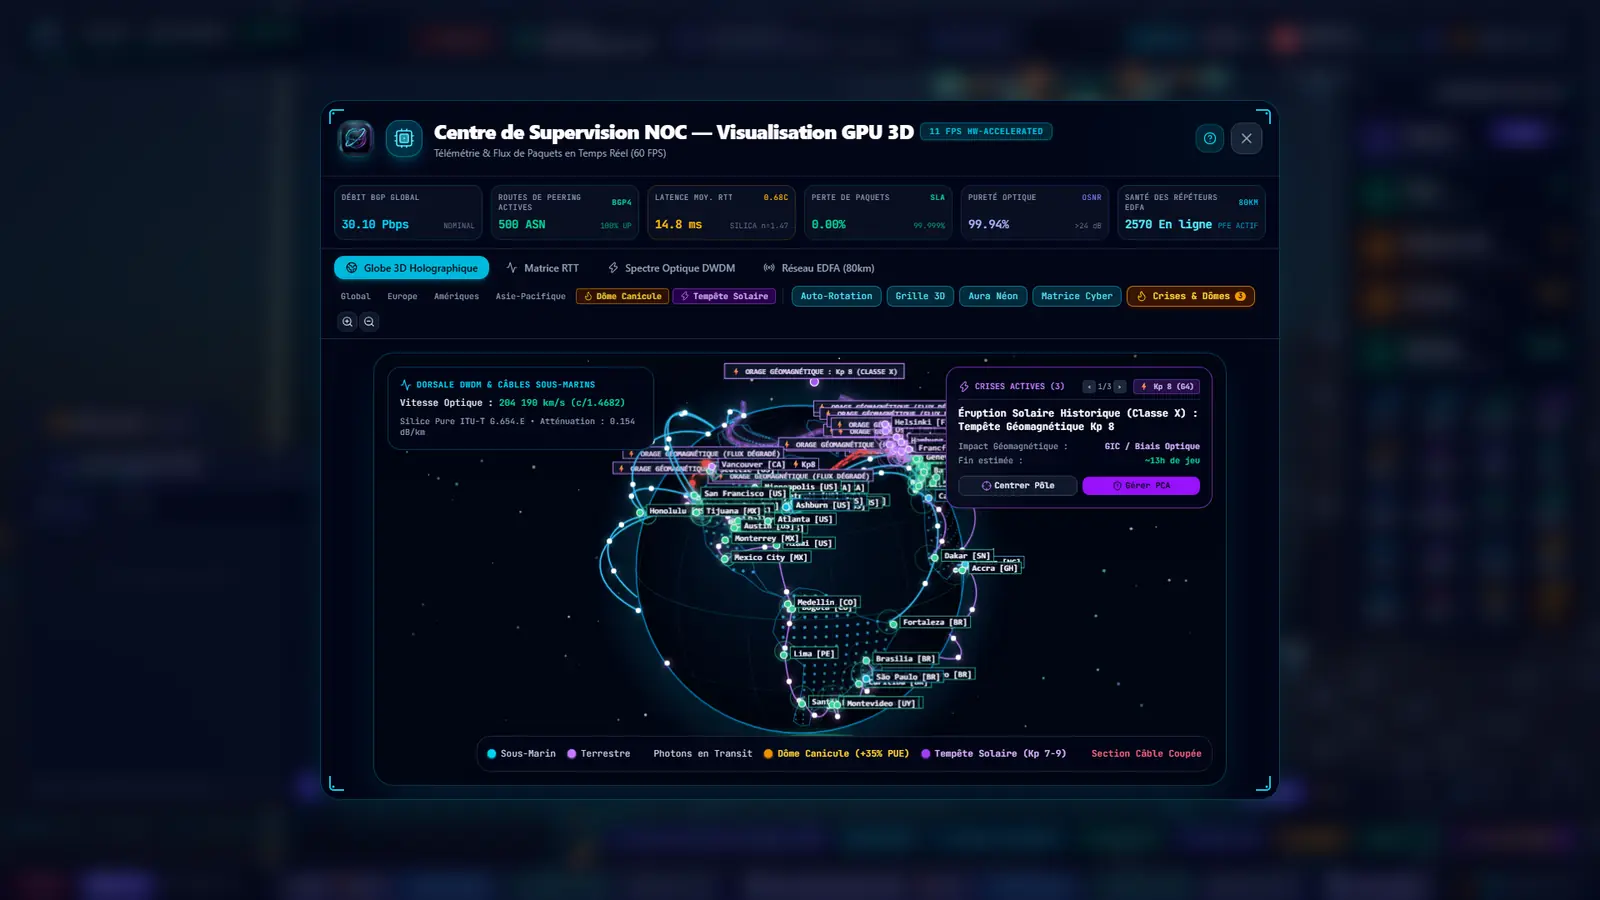
Task: Zoom in on the globe
Action: [x=347, y=322]
